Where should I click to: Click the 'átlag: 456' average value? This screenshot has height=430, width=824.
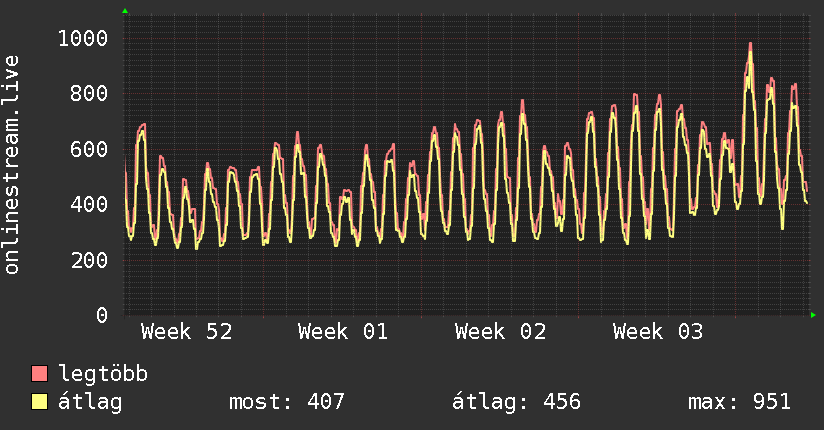pos(517,402)
